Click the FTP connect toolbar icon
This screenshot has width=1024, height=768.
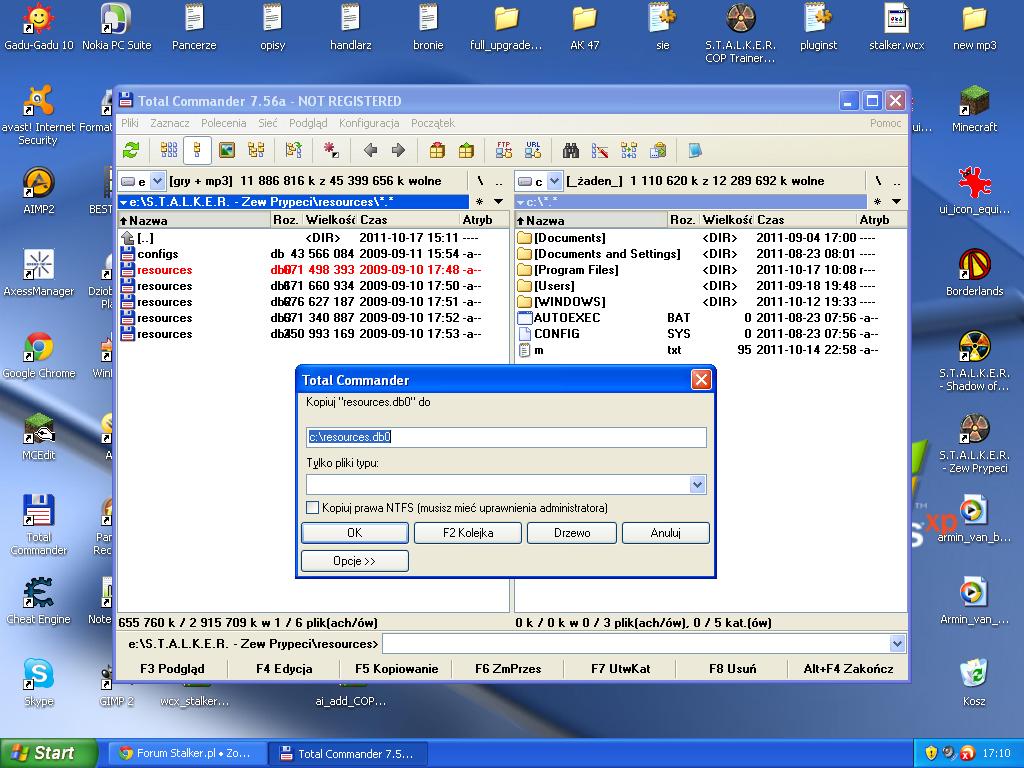click(504, 150)
